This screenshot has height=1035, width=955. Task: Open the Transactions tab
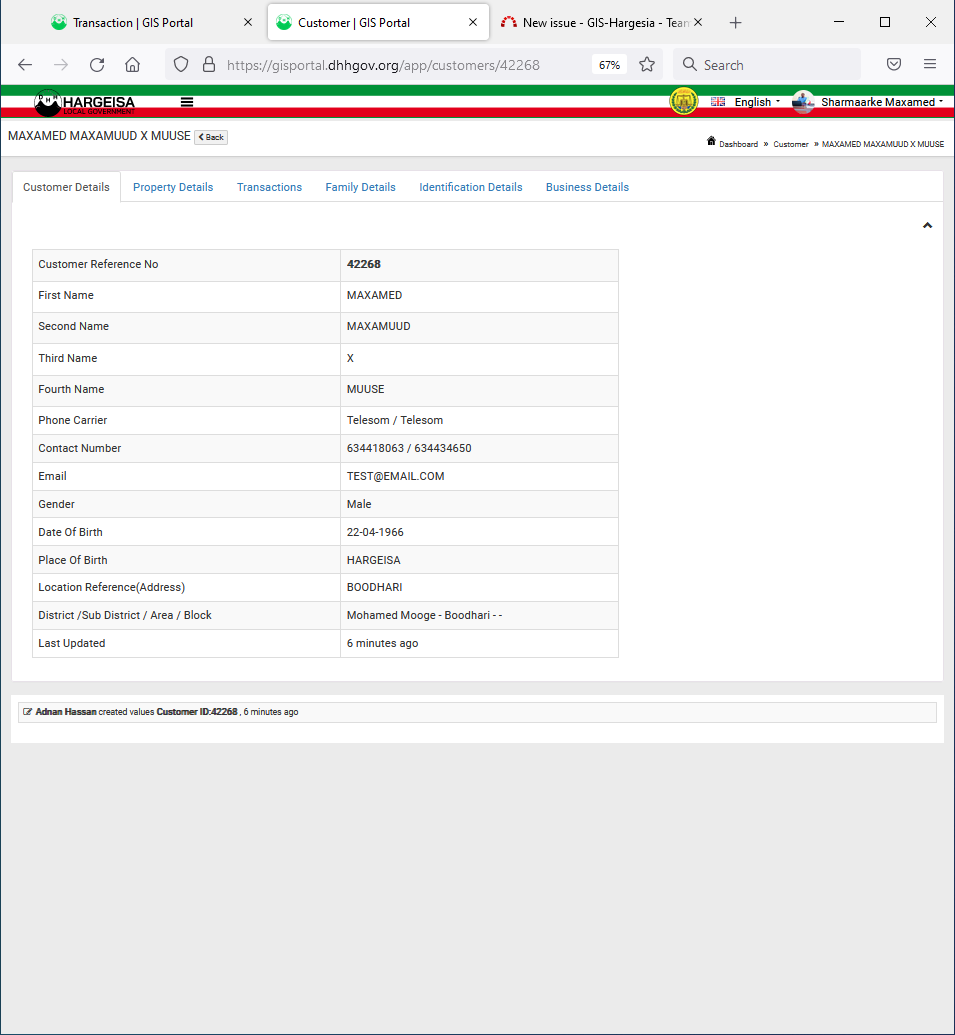click(x=269, y=187)
